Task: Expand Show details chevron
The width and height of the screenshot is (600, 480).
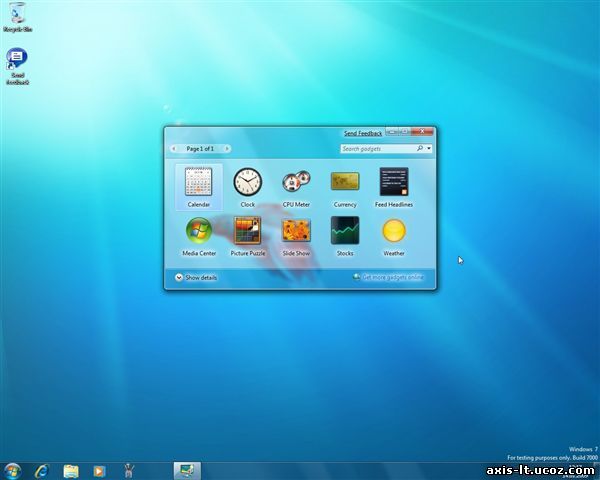Action: [x=179, y=277]
